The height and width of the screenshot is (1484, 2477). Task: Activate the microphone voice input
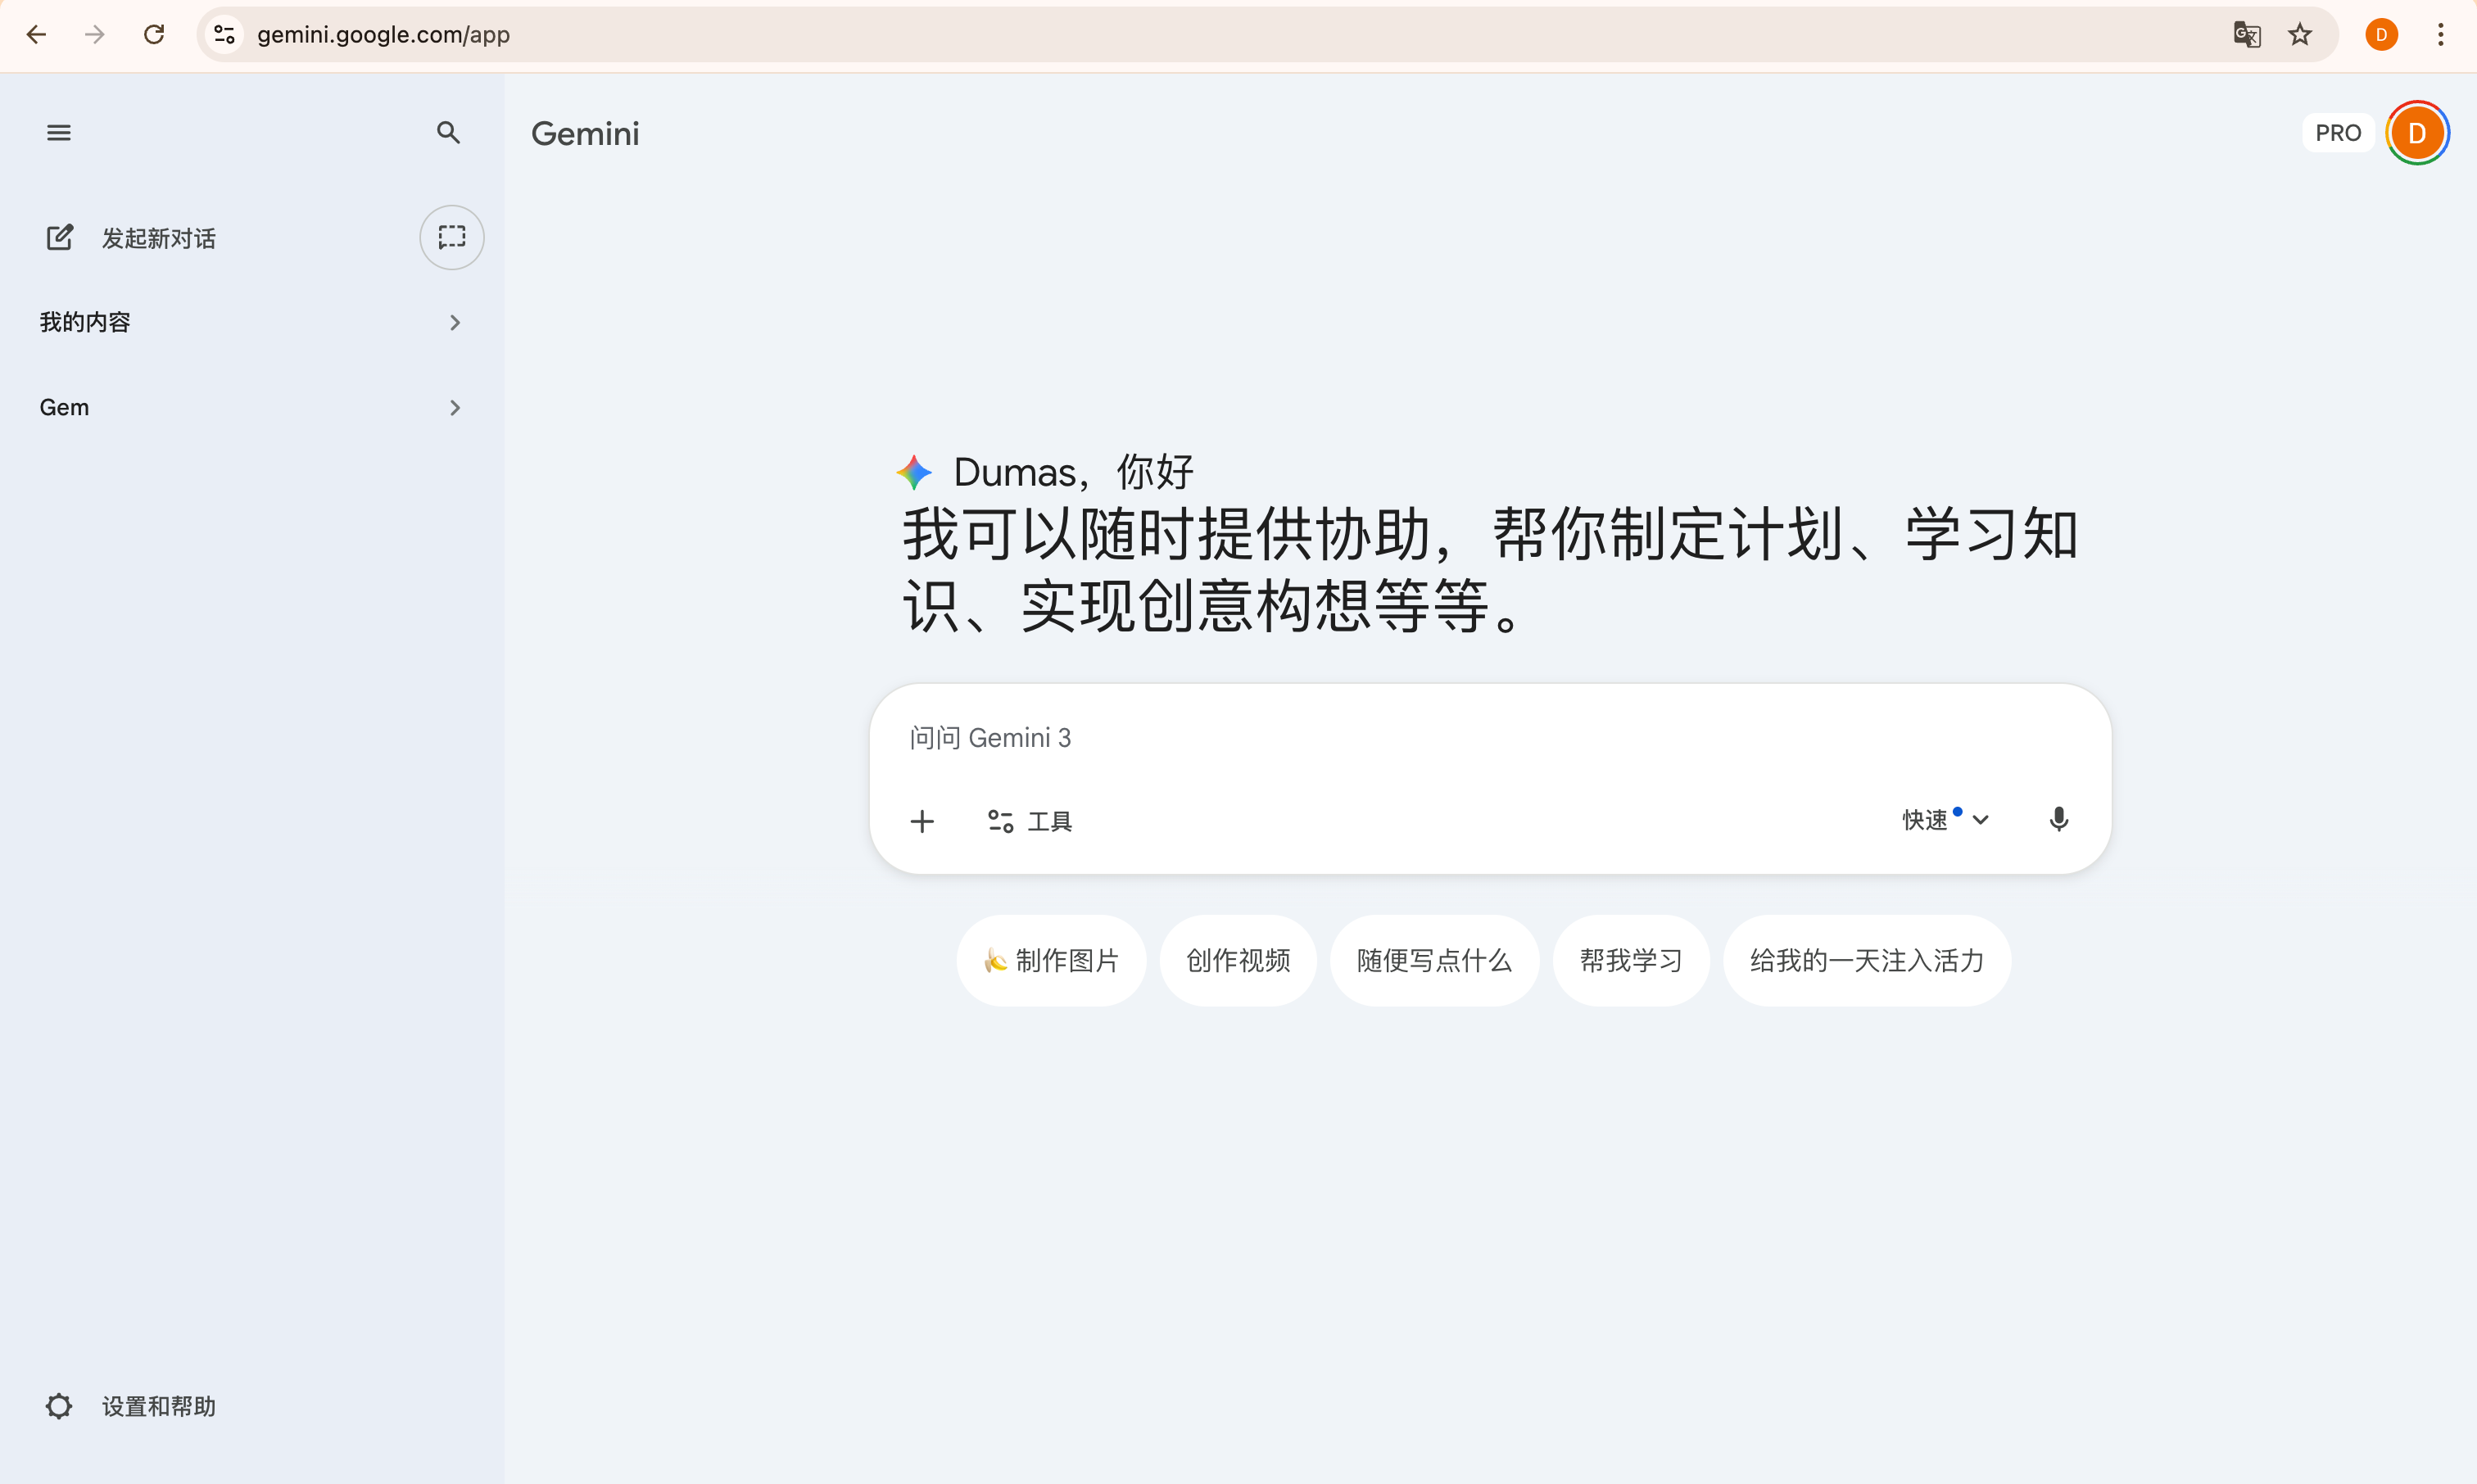click(x=2059, y=819)
